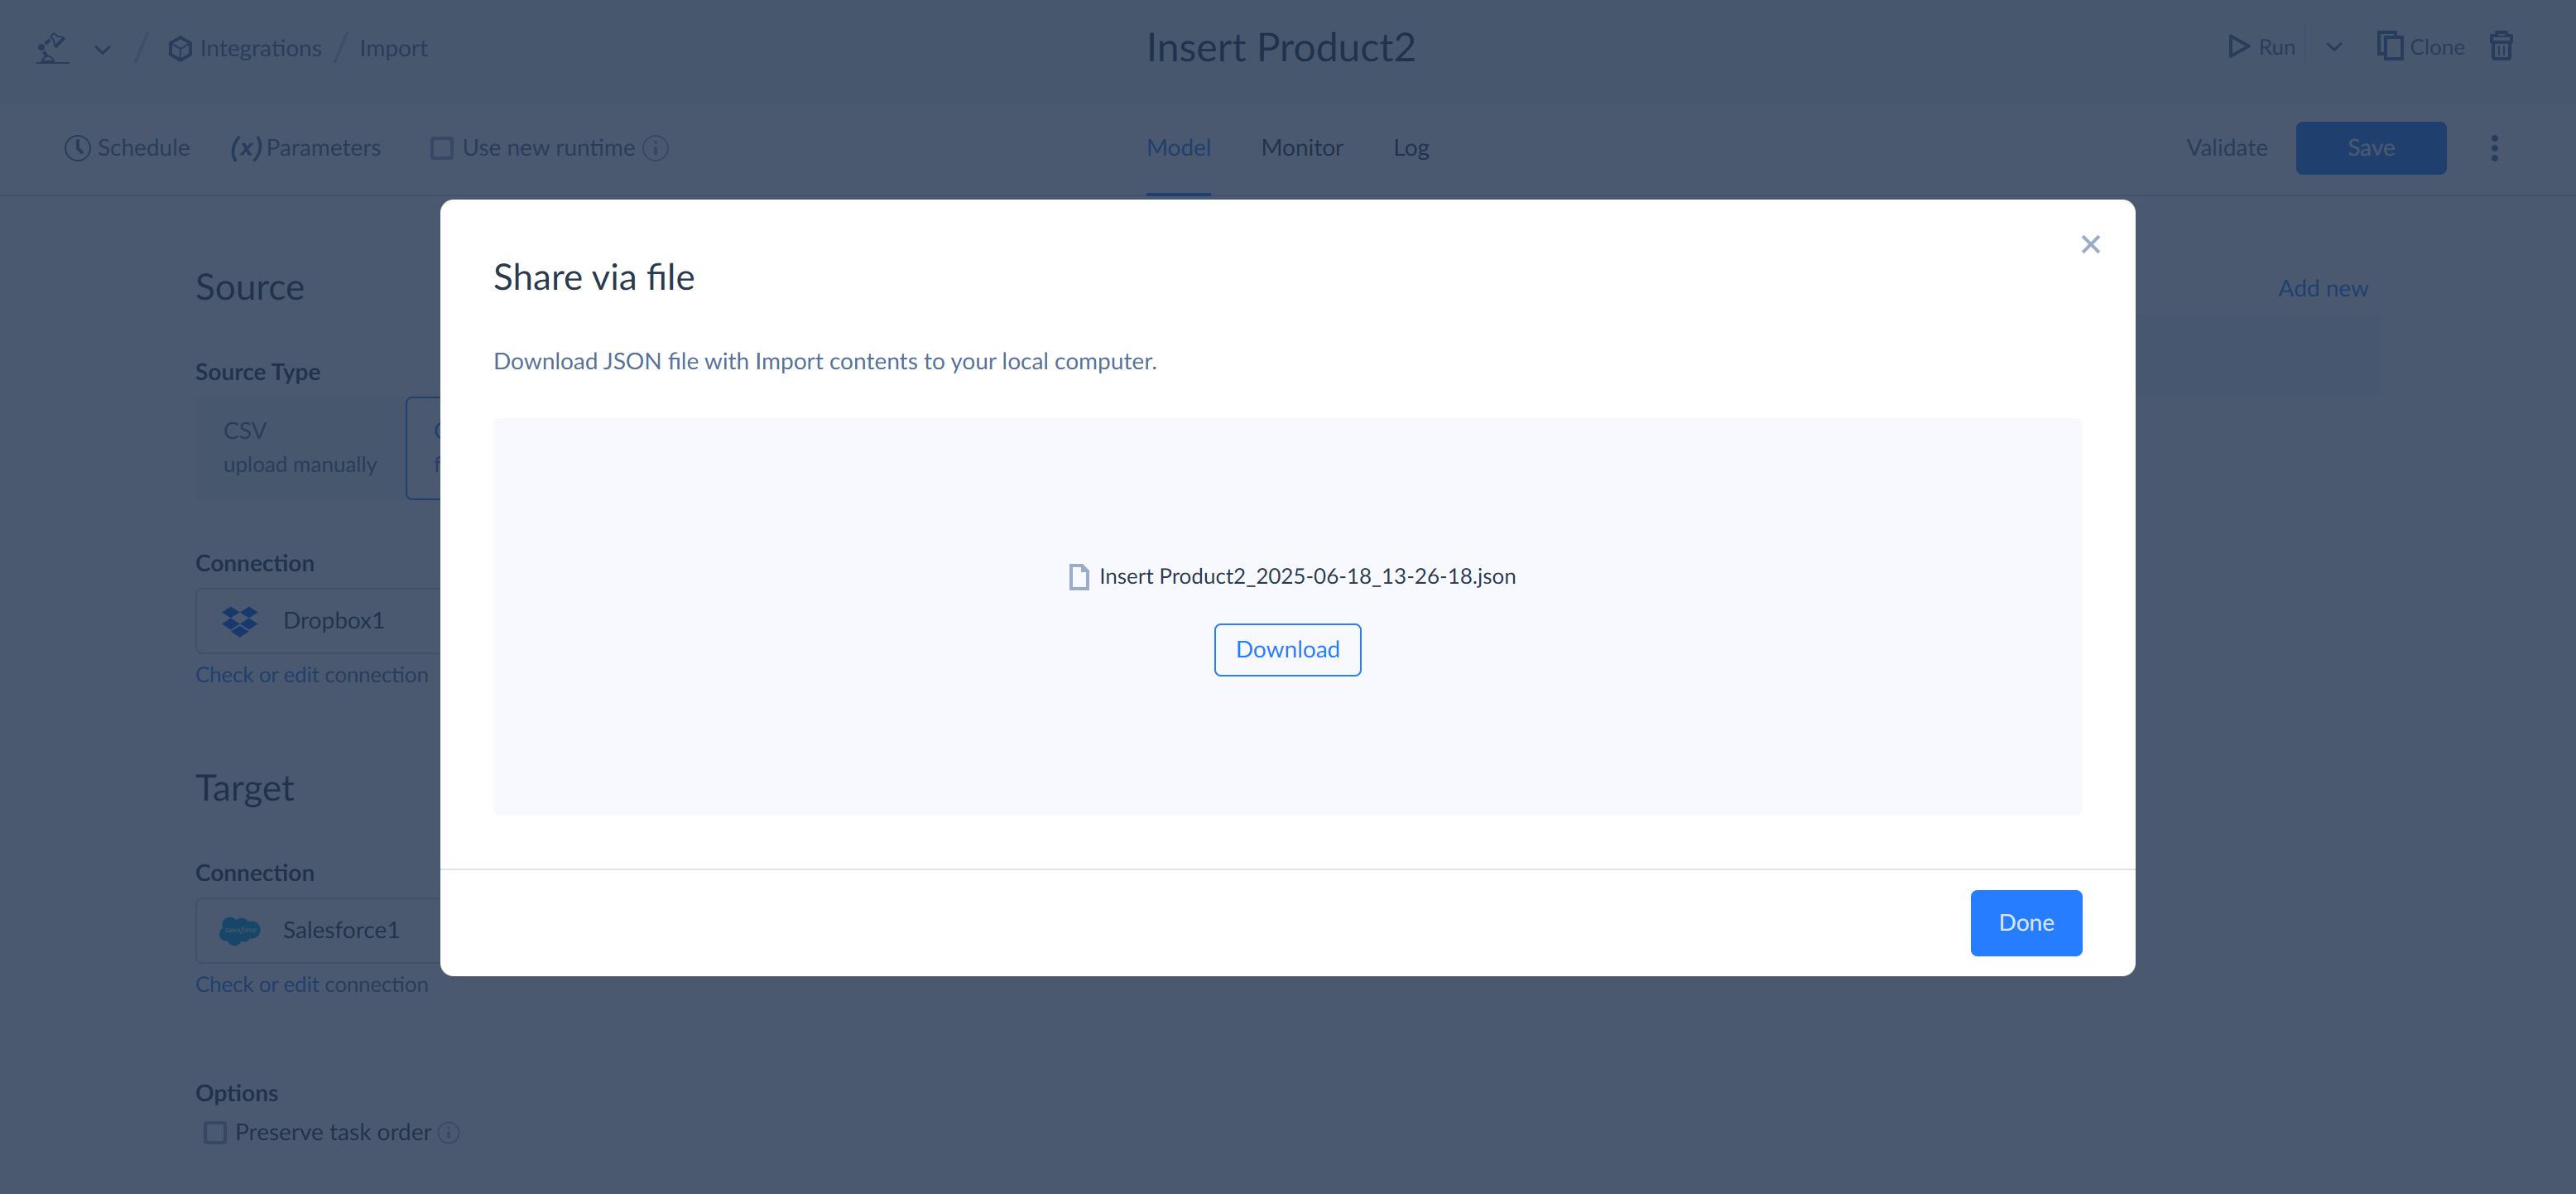Click the JSON file icon

click(x=1078, y=576)
